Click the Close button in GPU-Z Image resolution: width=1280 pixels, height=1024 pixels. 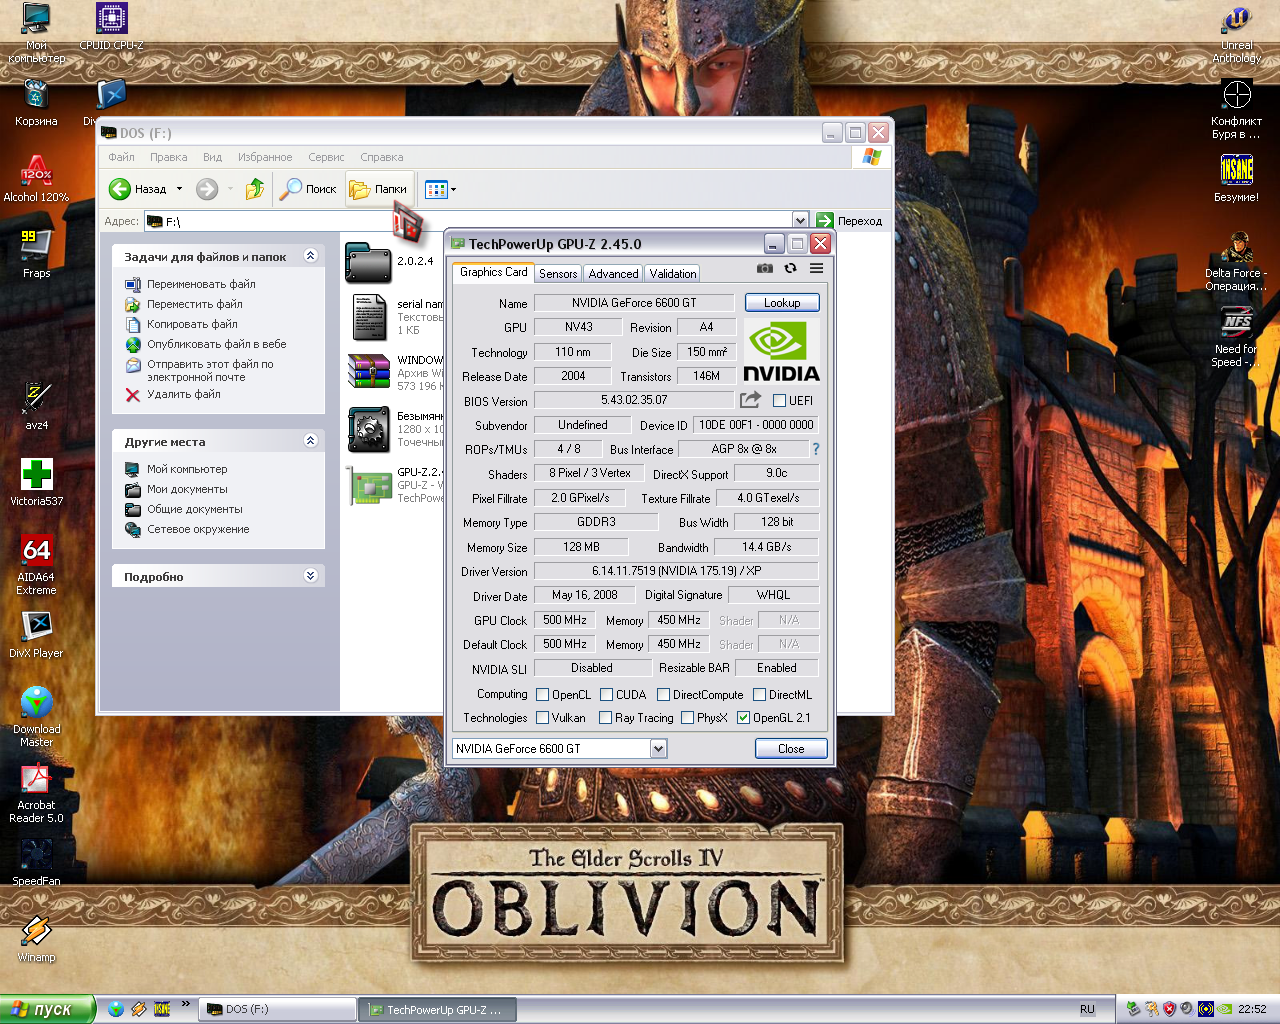(x=790, y=749)
